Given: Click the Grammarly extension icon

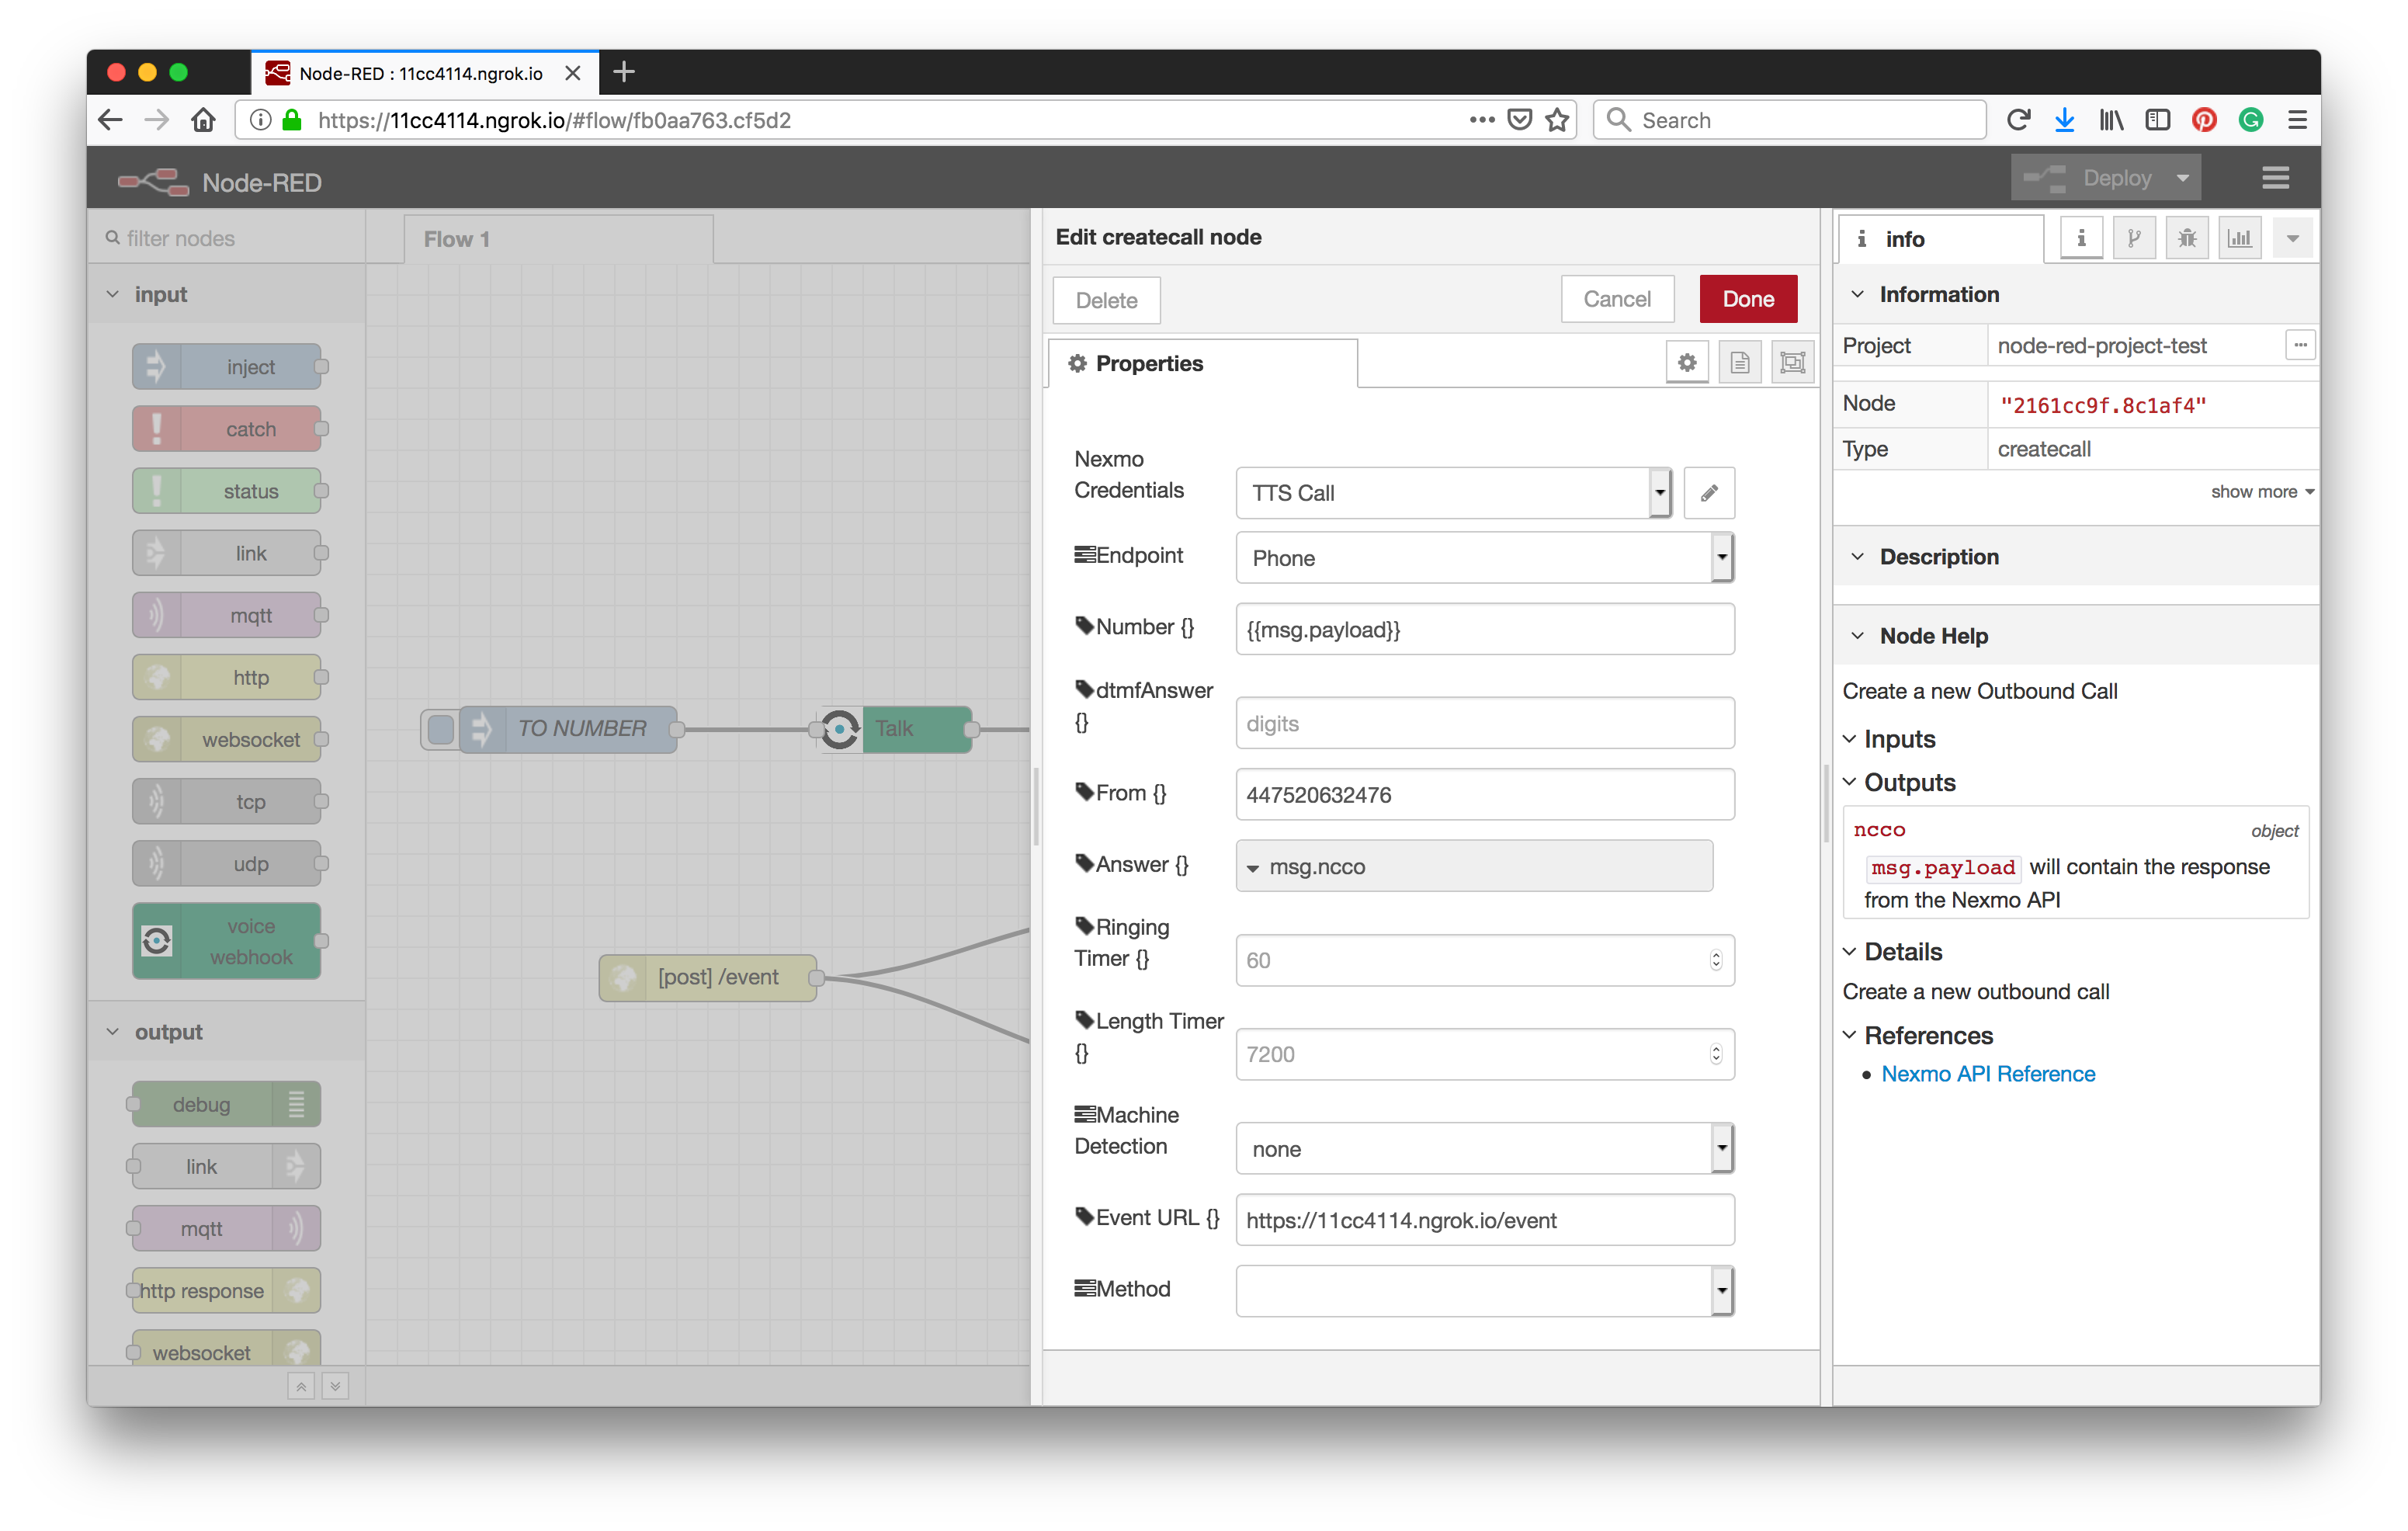Looking at the screenshot, I should (2251, 120).
